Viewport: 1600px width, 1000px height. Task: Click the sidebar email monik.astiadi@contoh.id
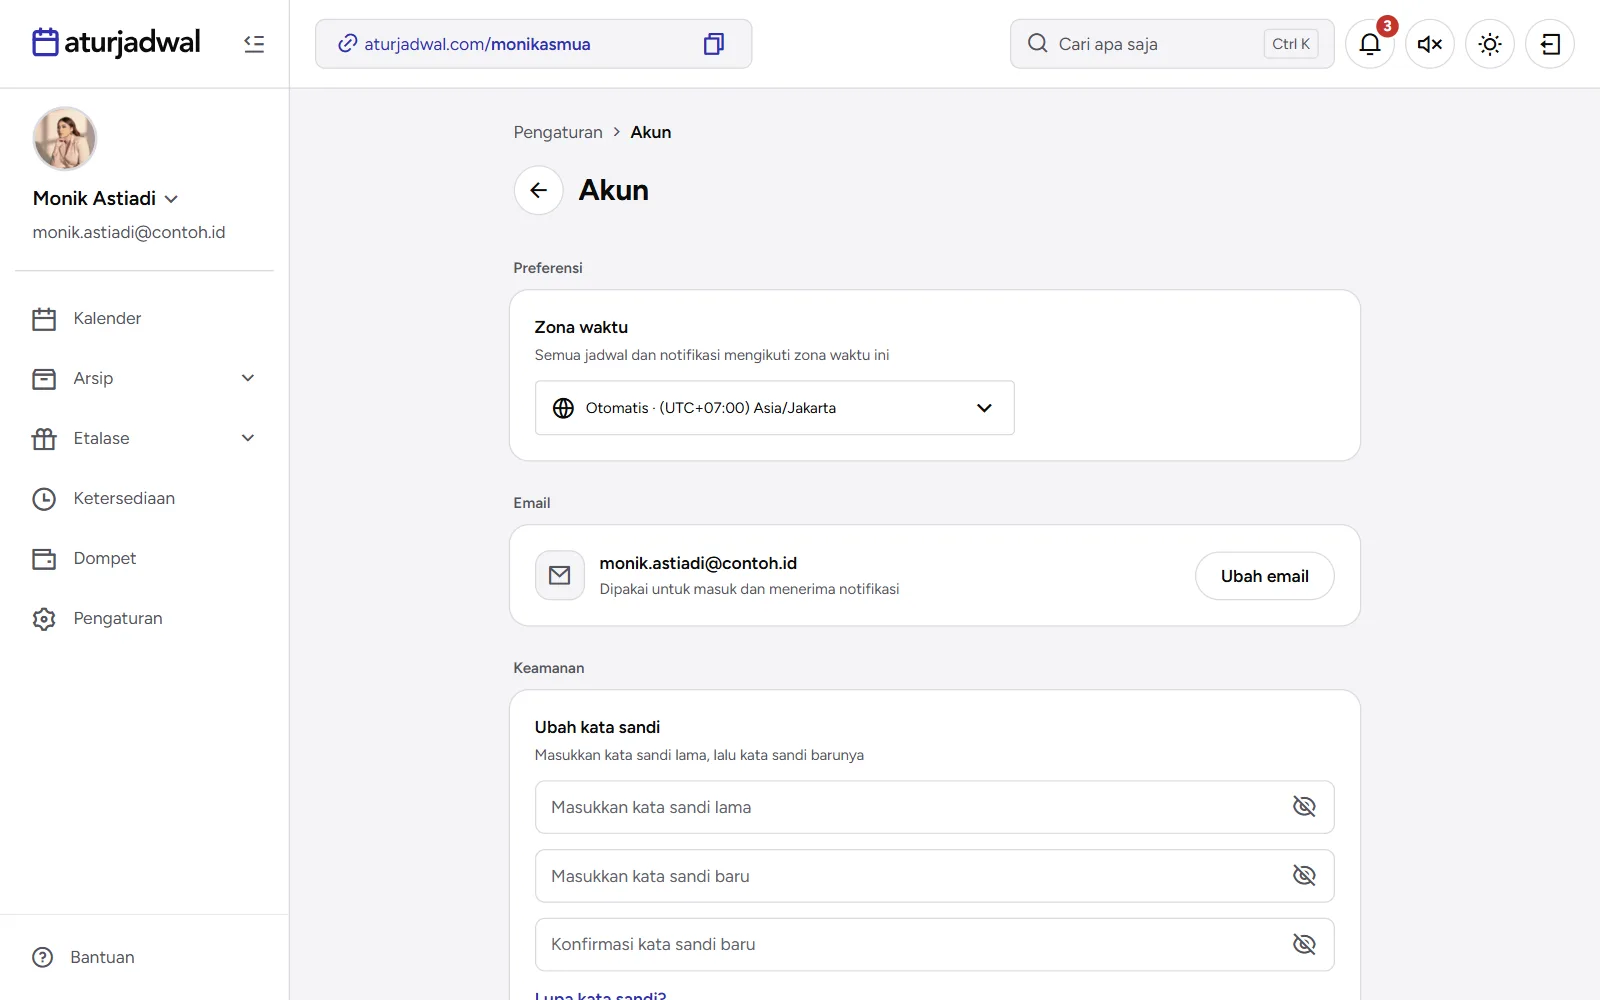point(129,232)
